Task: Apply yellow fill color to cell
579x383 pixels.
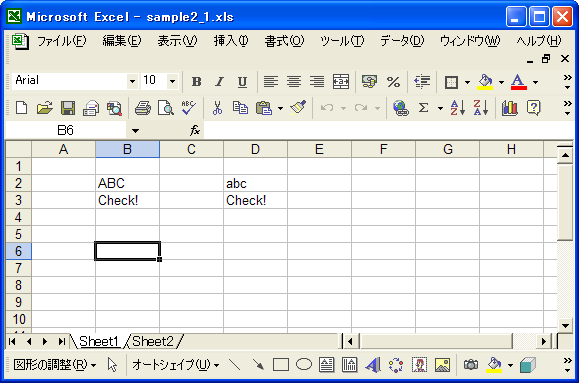Action: (485, 82)
